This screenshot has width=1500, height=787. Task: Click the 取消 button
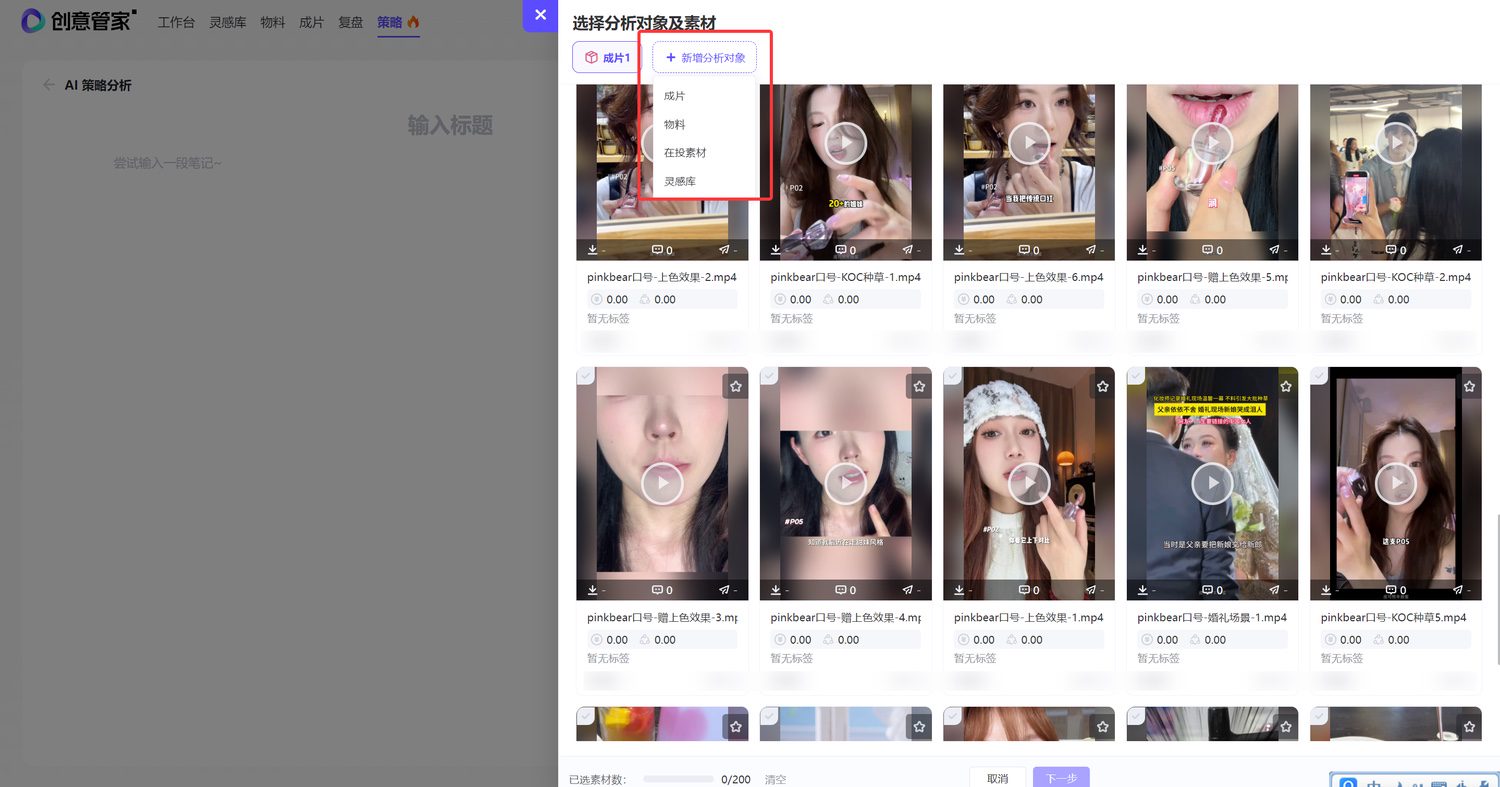[x=997, y=778]
